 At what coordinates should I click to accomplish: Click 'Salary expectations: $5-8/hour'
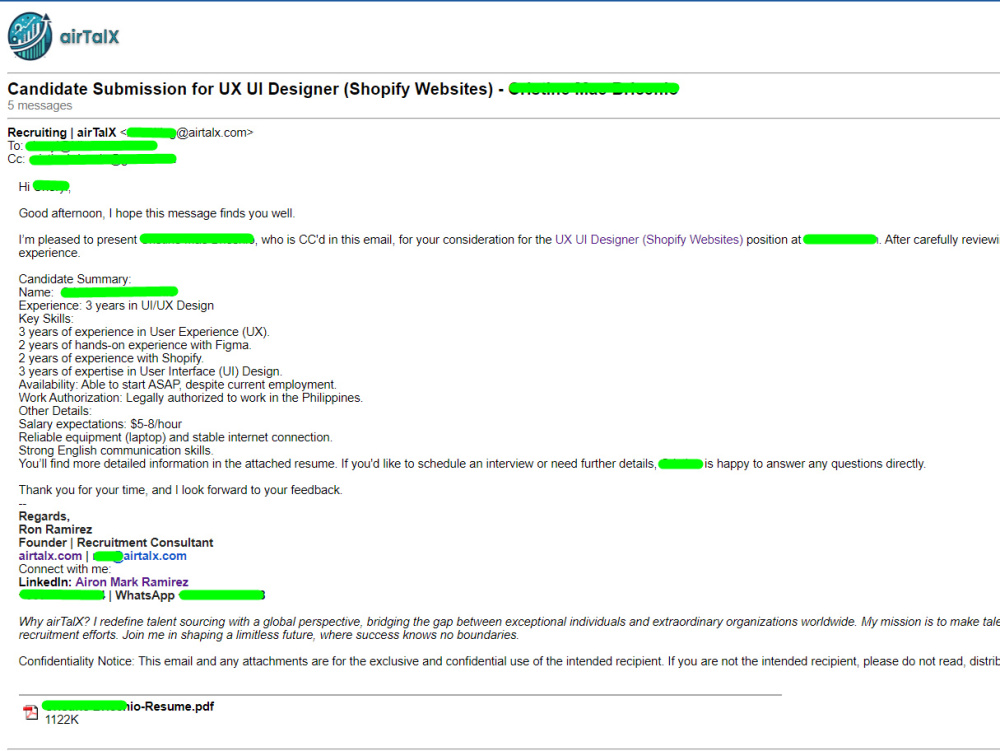click(x=100, y=424)
